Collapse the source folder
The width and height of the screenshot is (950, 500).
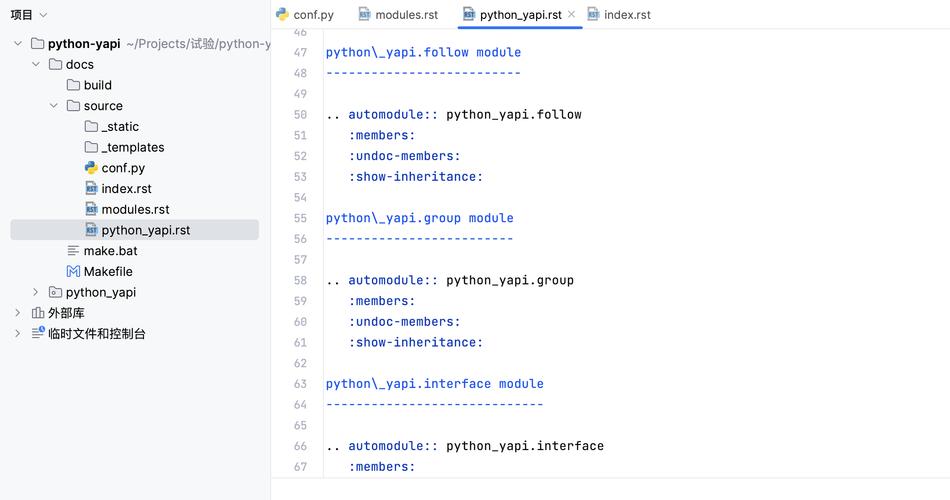tap(54, 105)
